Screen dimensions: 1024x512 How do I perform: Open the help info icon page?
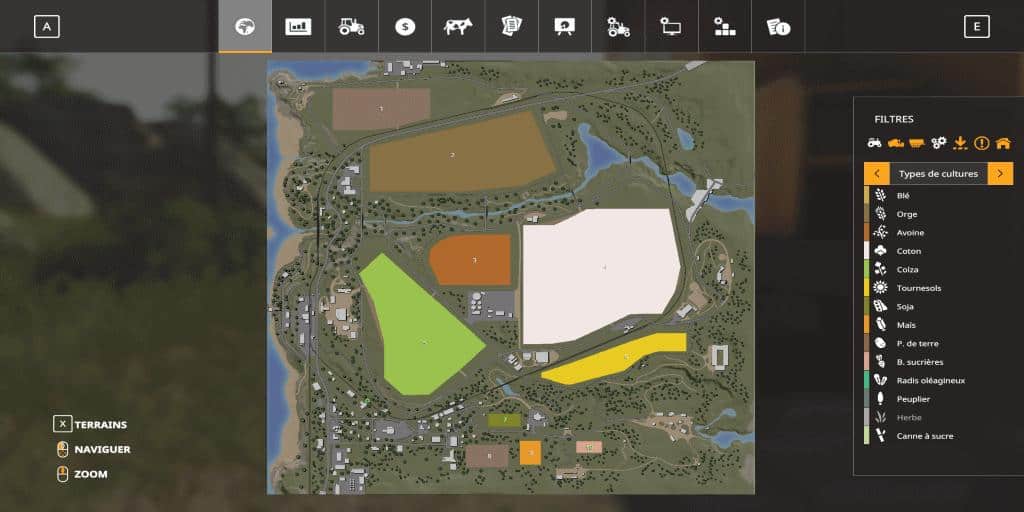click(778, 27)
